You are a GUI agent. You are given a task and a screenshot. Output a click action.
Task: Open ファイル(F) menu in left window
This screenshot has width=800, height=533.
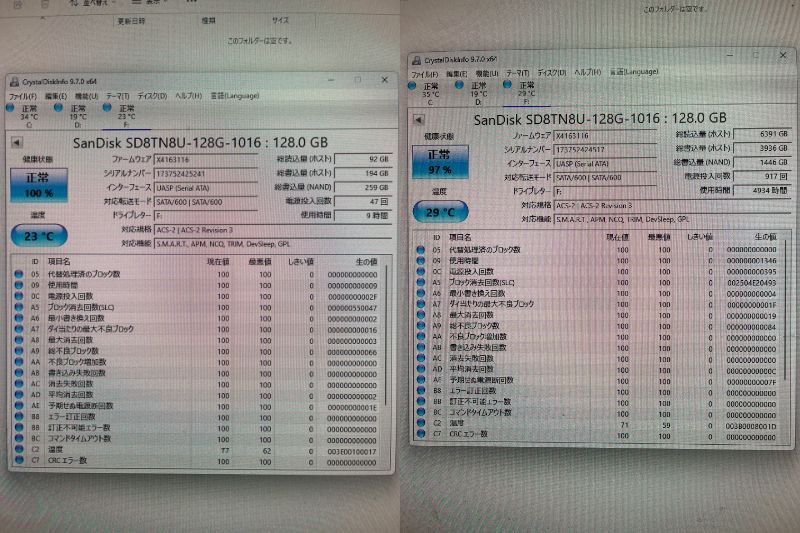[x=23, y=96]
